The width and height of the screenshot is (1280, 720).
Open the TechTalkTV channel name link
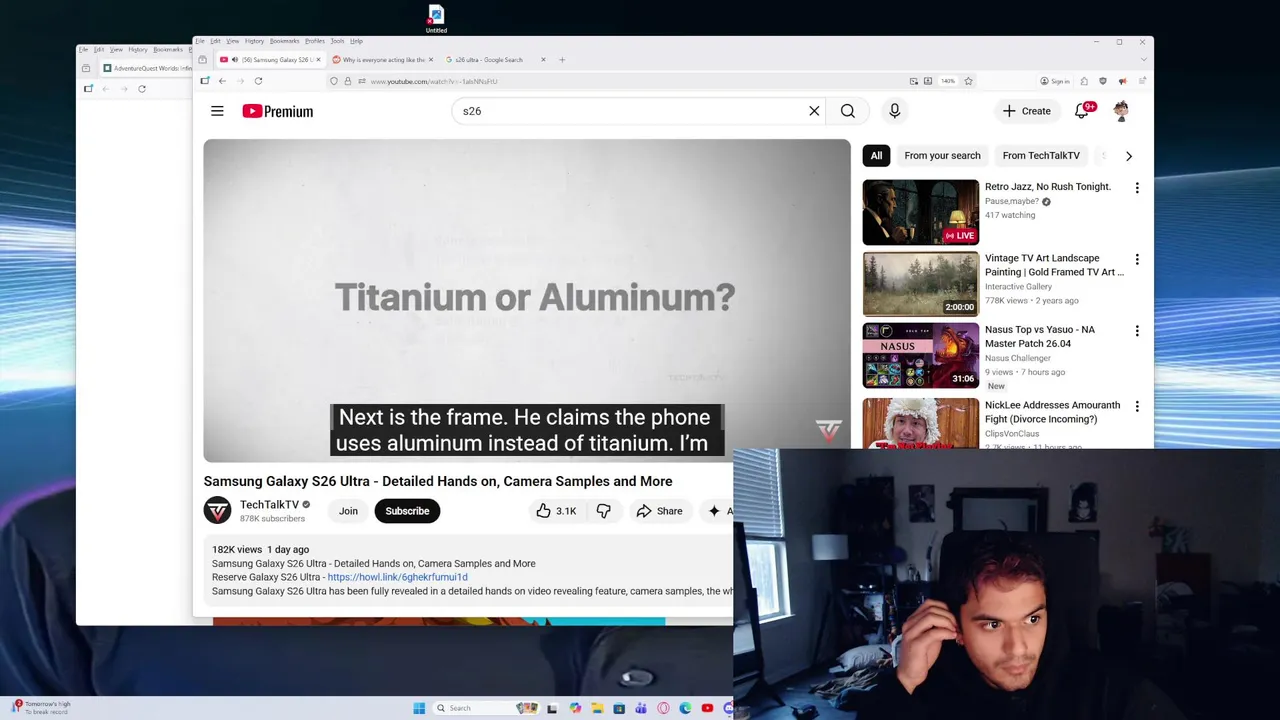(269, 505)
